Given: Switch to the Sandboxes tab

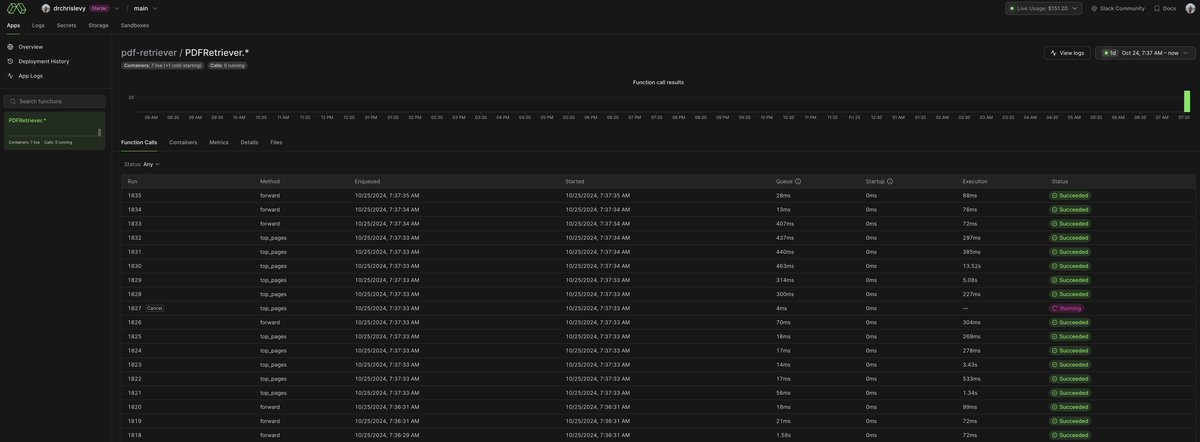Looking at the screenshot, I should pos(135,25).
